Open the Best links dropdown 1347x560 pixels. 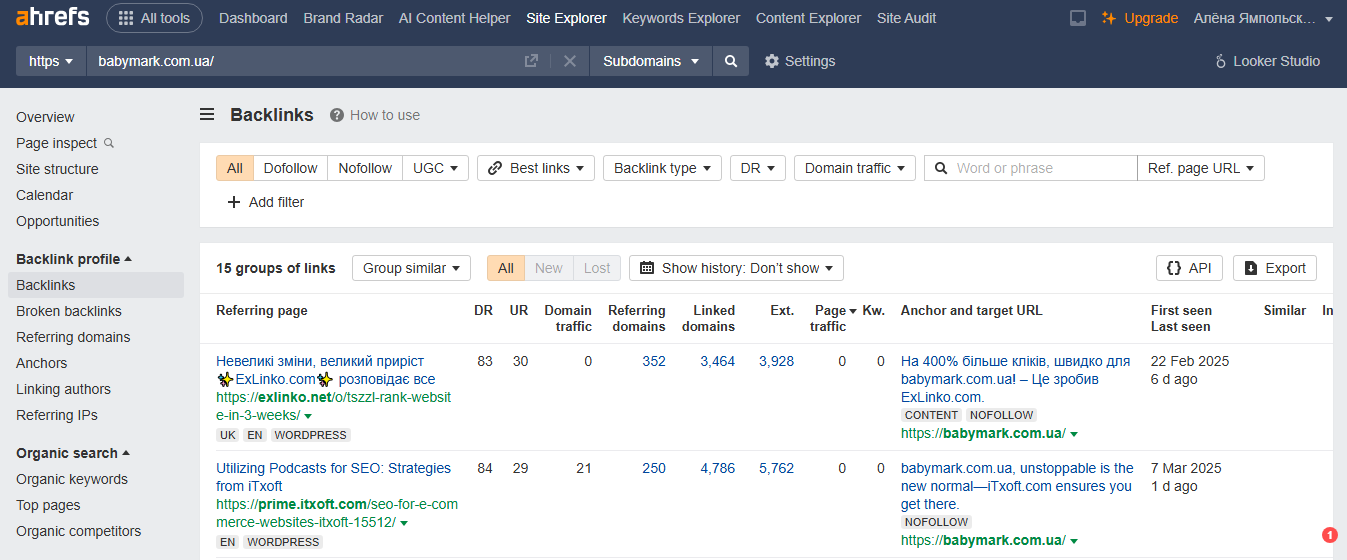point(536,168)
